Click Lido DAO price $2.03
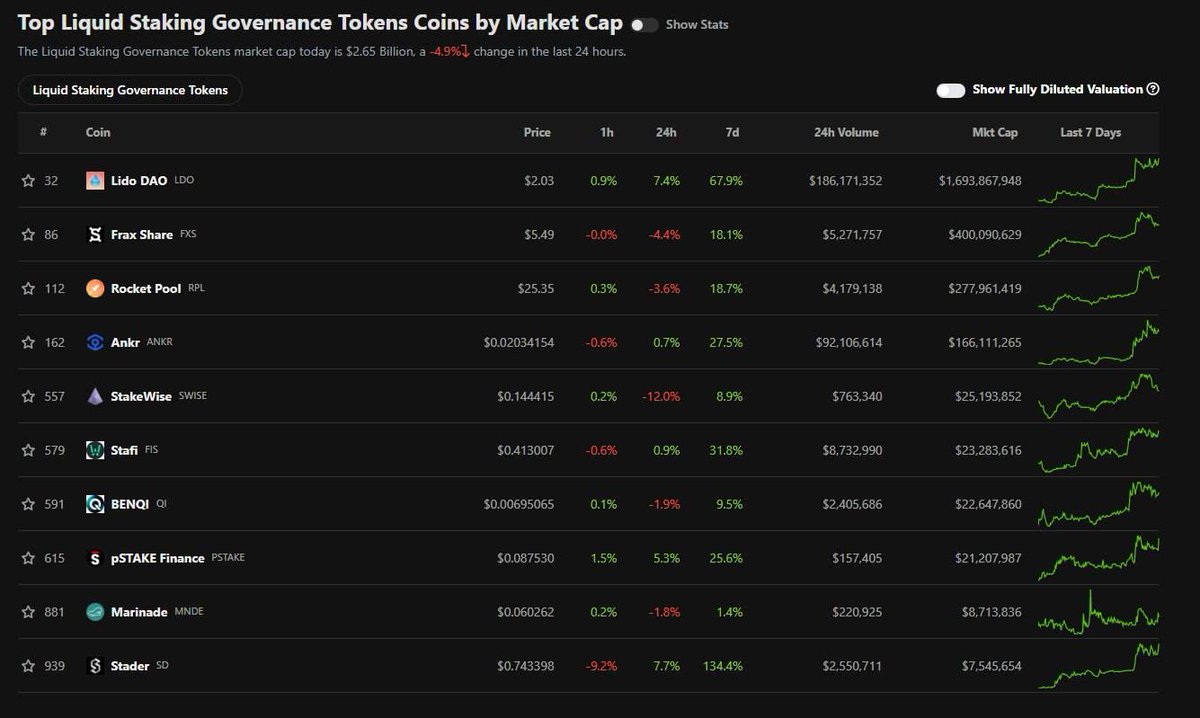The height and width of the screenshot is (718, 1200). point(537,181)
